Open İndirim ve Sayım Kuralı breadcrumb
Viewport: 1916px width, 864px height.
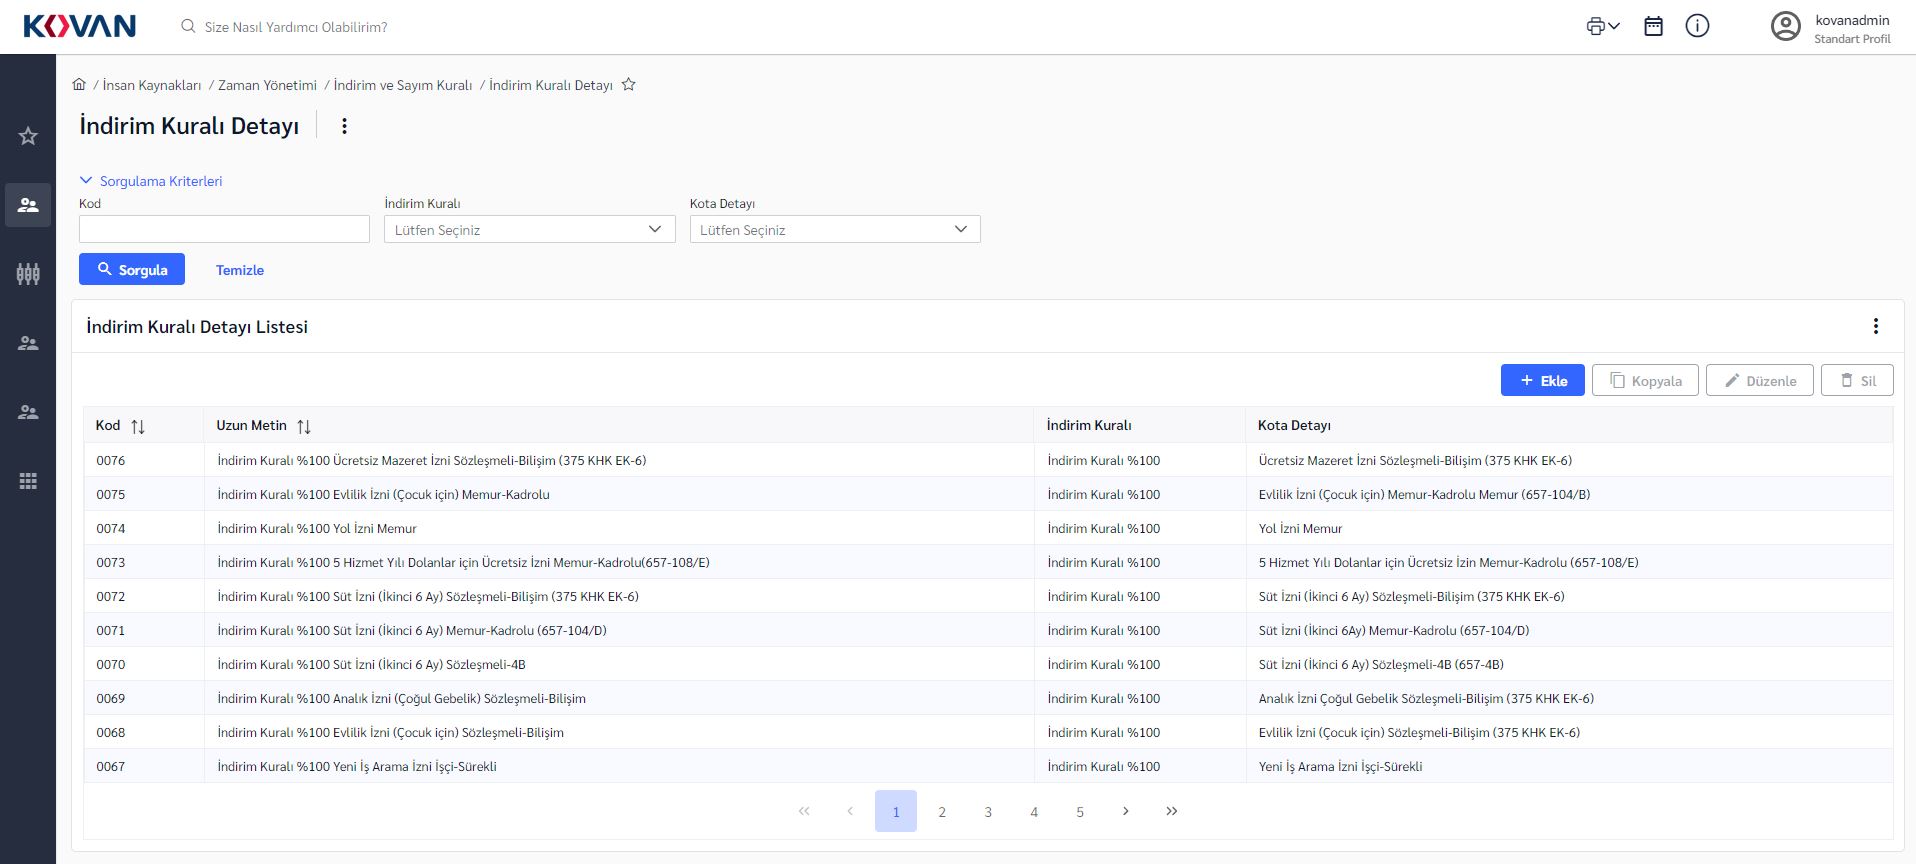[403, 85]
